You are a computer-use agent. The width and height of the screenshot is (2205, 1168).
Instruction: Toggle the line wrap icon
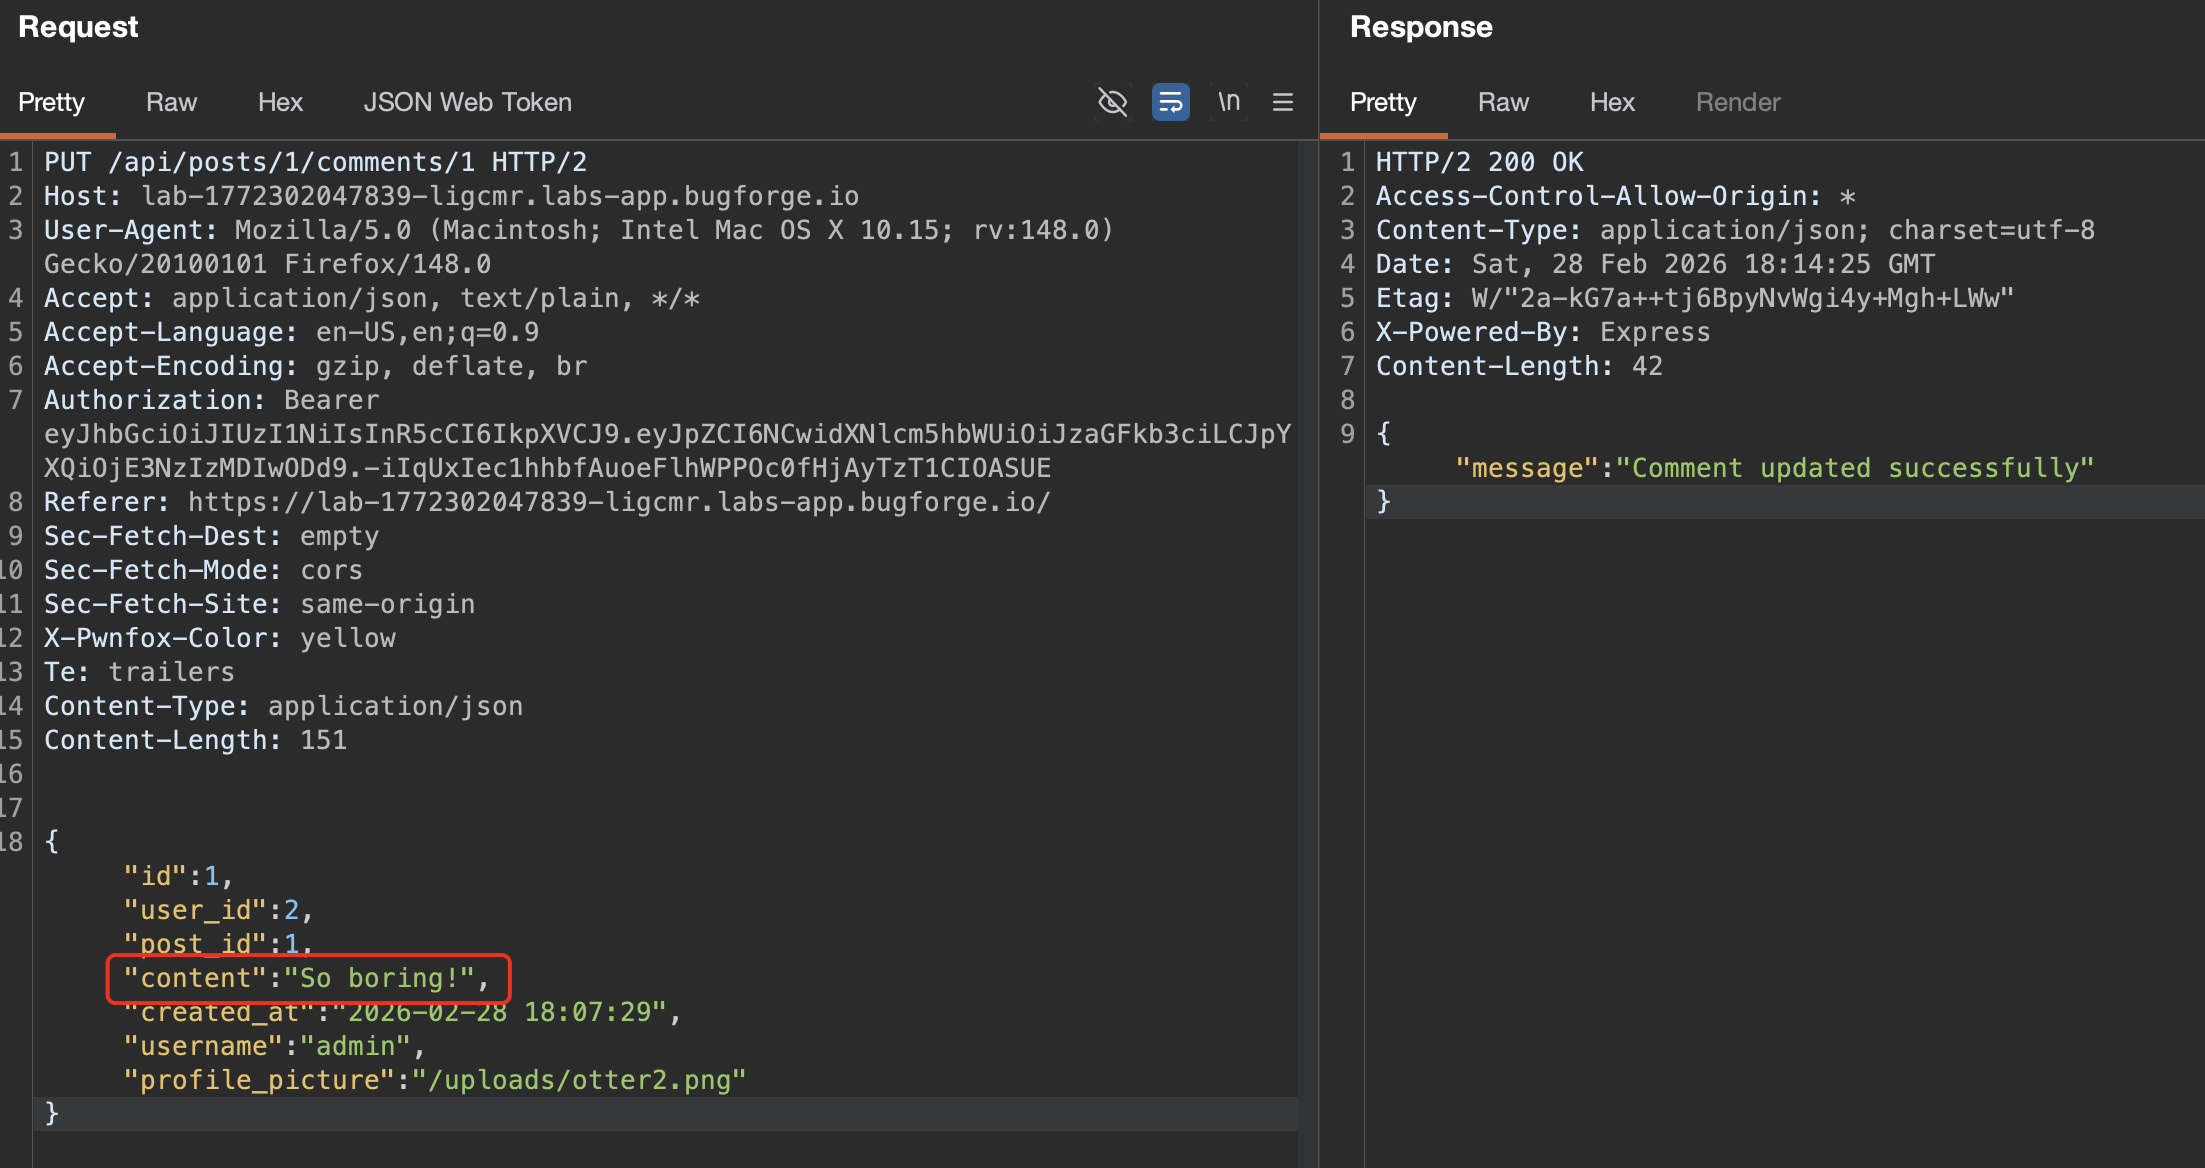[x=1170, y=102]
